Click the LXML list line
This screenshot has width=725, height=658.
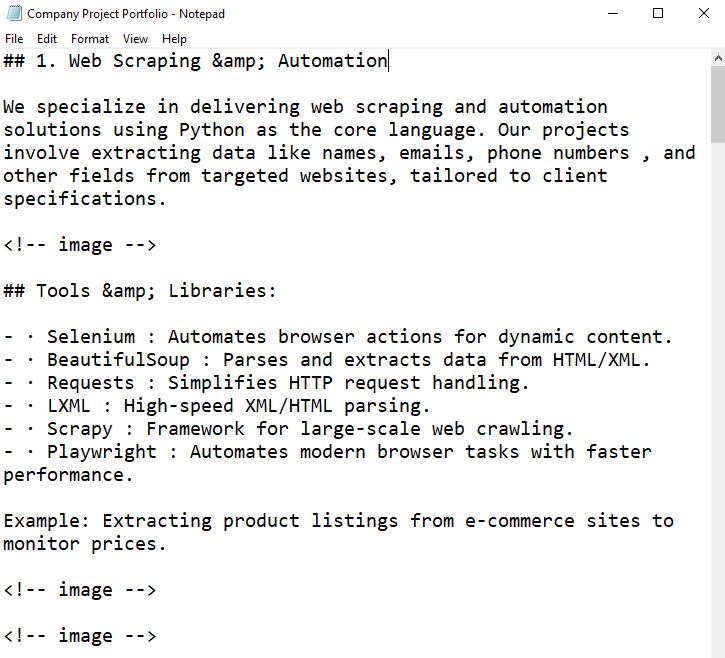[x=217, y=406]
